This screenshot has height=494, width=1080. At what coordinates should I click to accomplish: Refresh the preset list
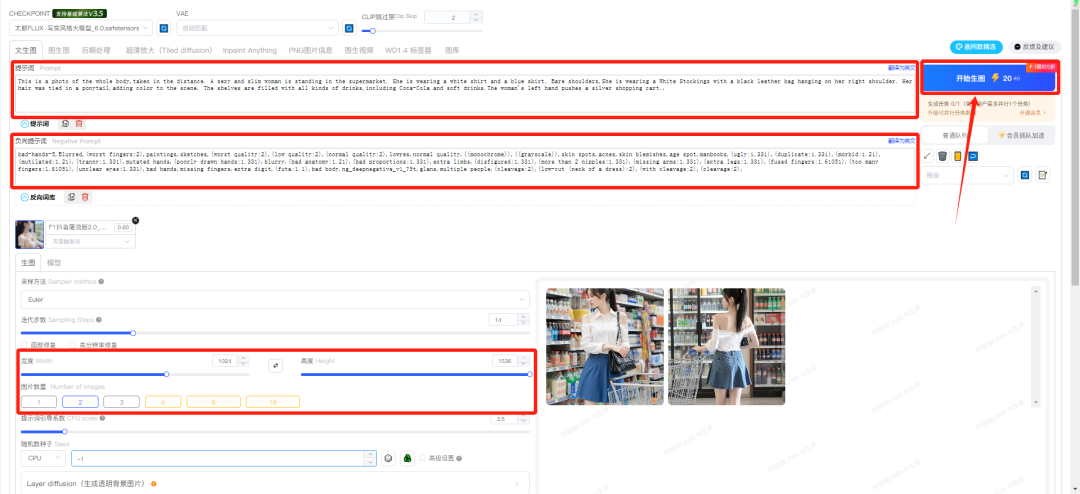(x=1025, y=176)
